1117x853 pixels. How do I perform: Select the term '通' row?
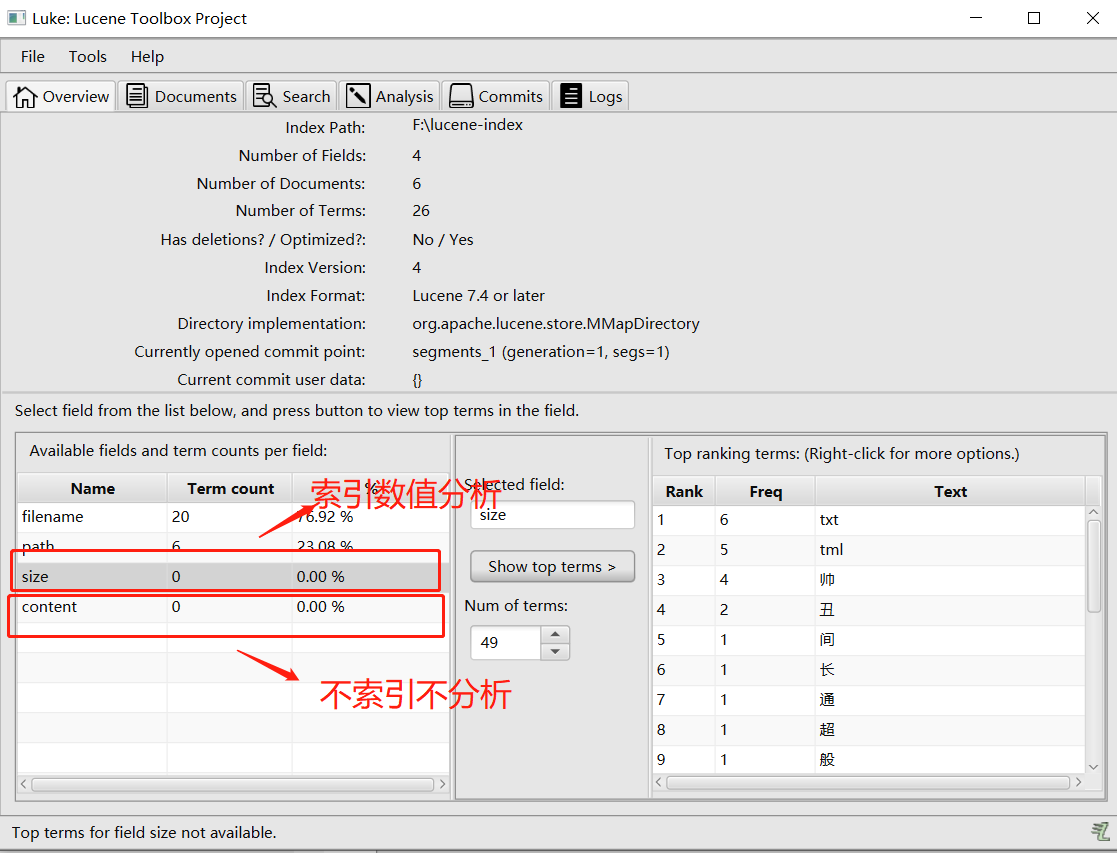point(869,700)
